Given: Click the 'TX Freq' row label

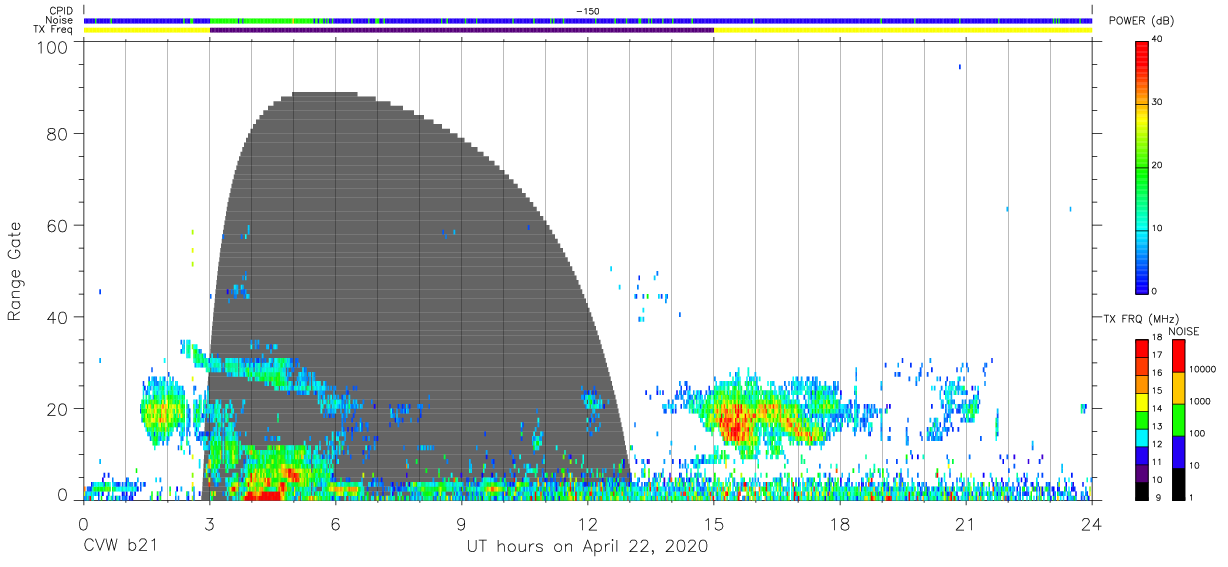Looking at the screenshot, I should 53,30.
